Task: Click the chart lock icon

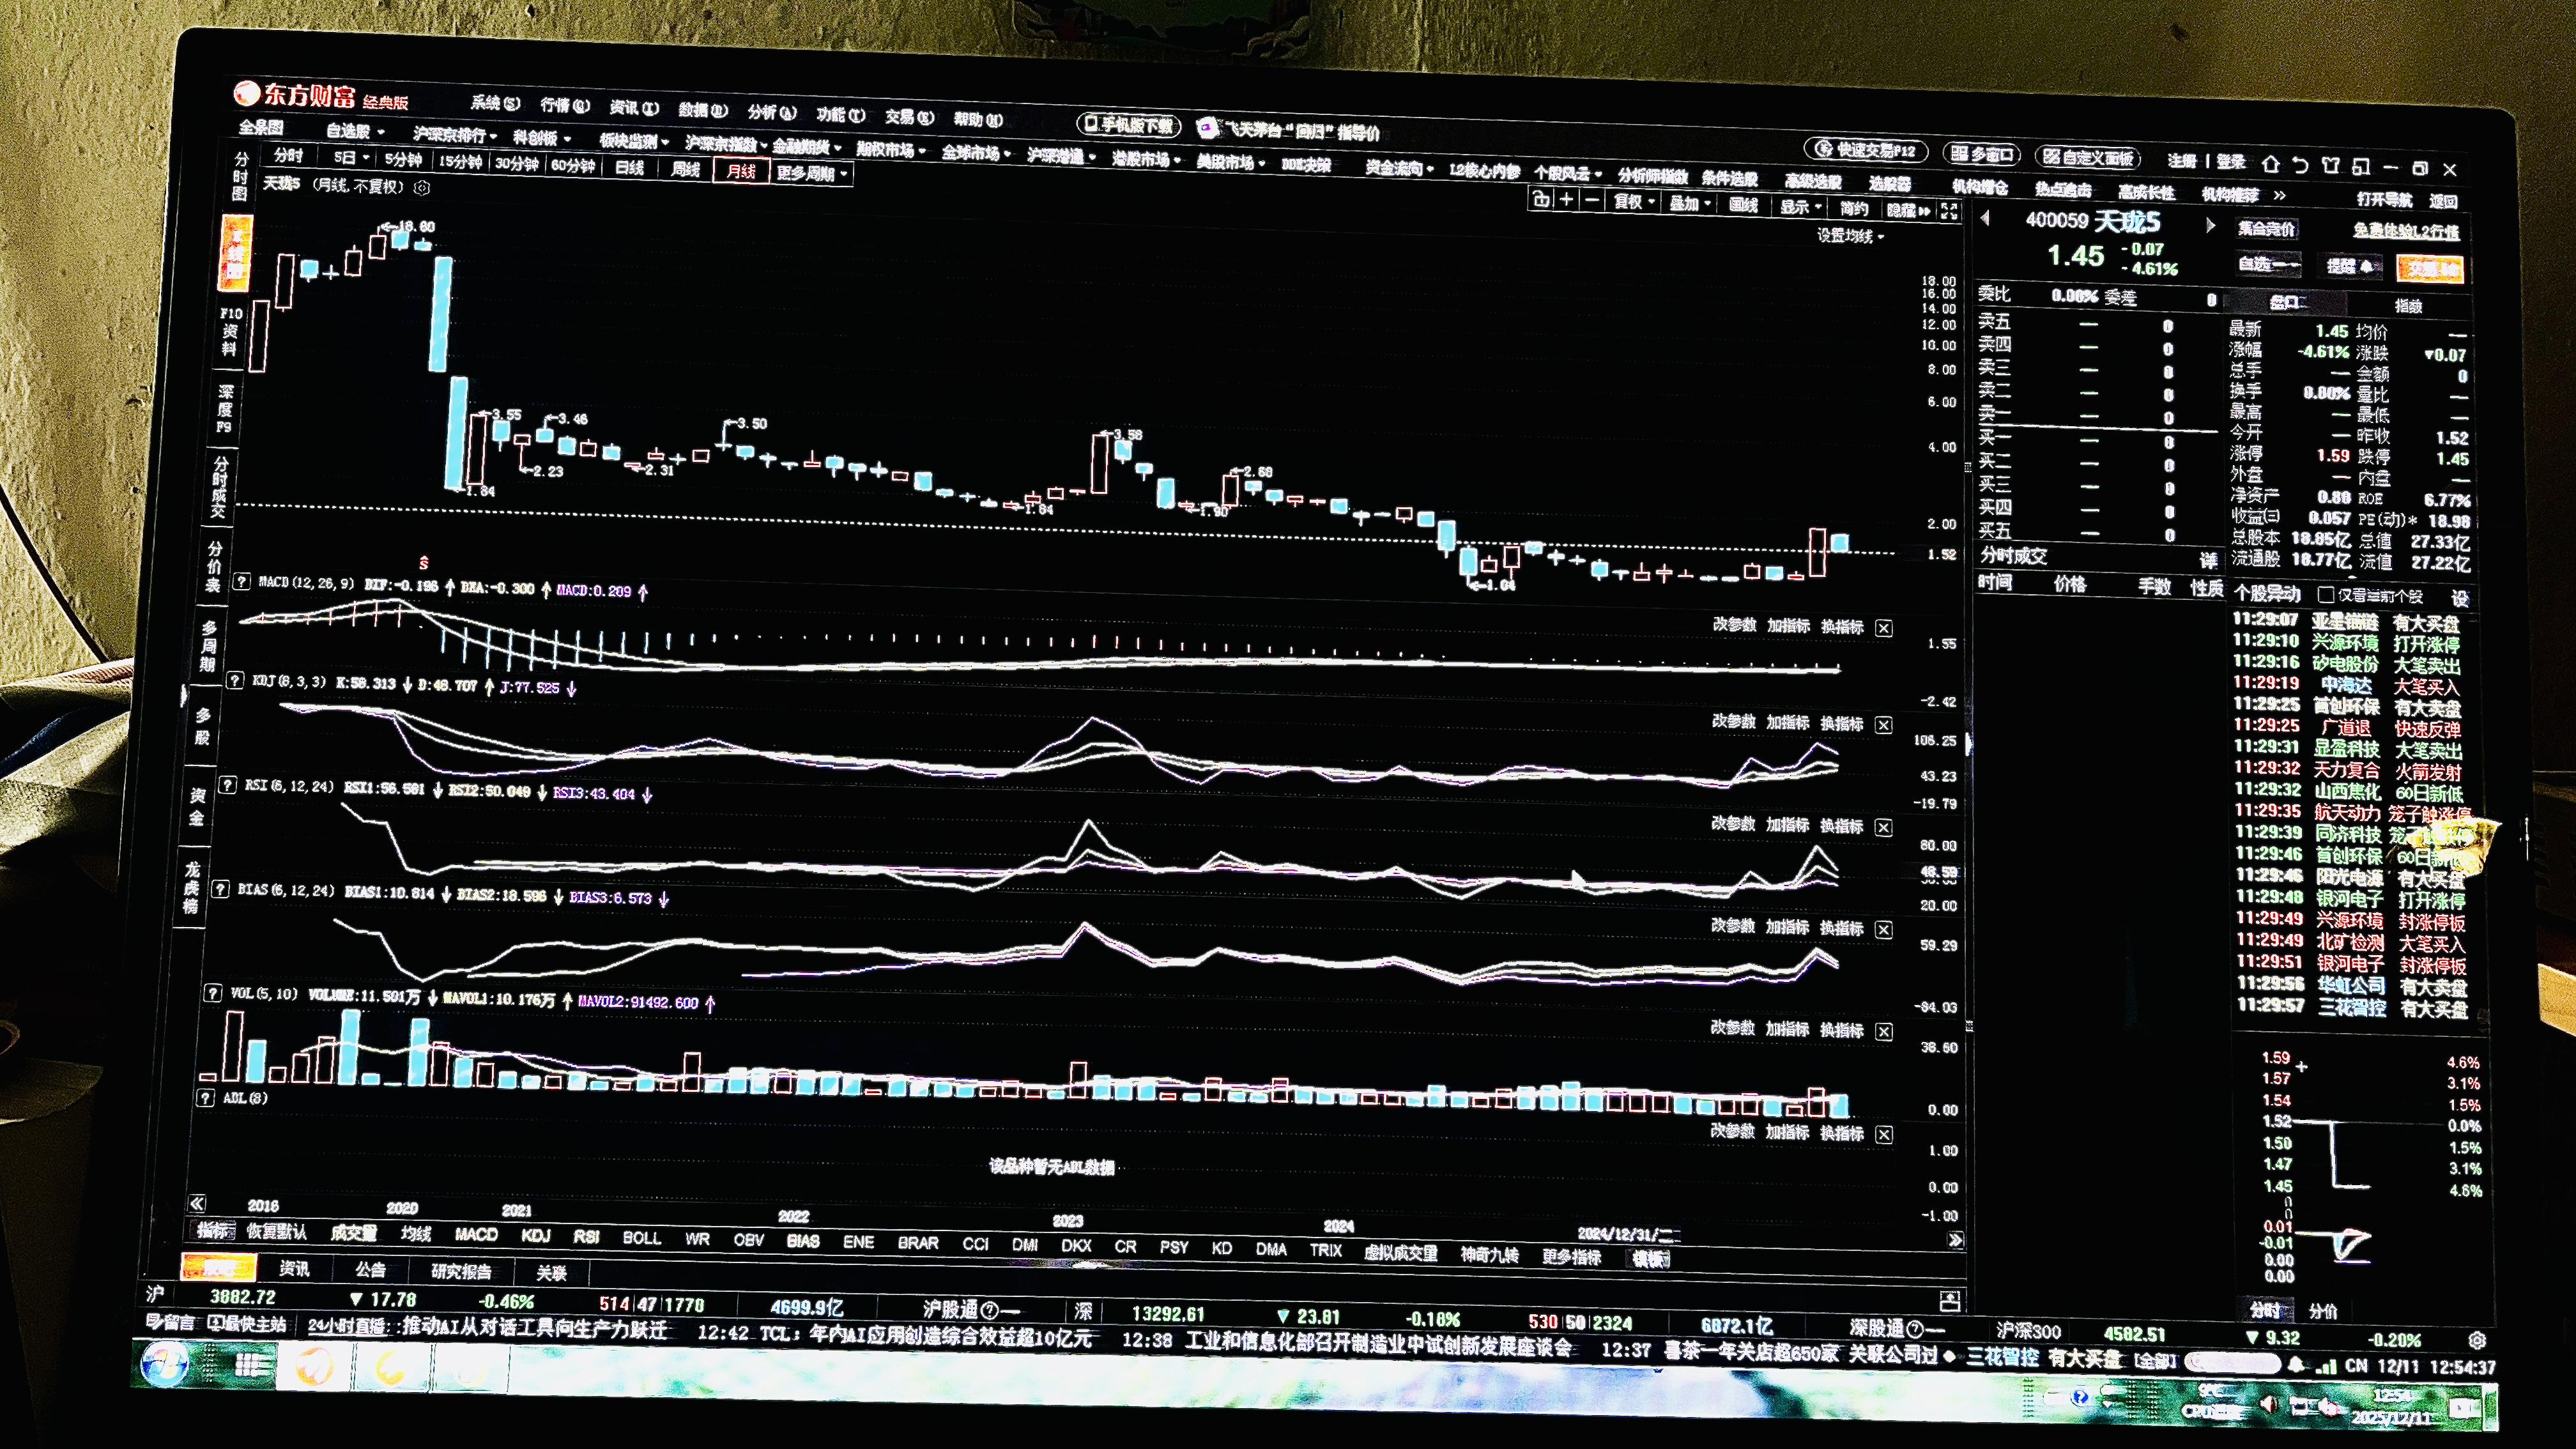Action: click(x=1541, y=200)
